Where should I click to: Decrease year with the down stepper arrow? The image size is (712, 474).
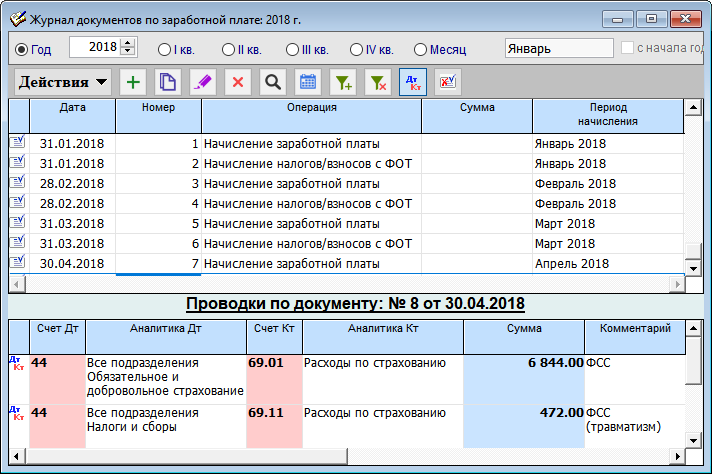coord(128,51)
